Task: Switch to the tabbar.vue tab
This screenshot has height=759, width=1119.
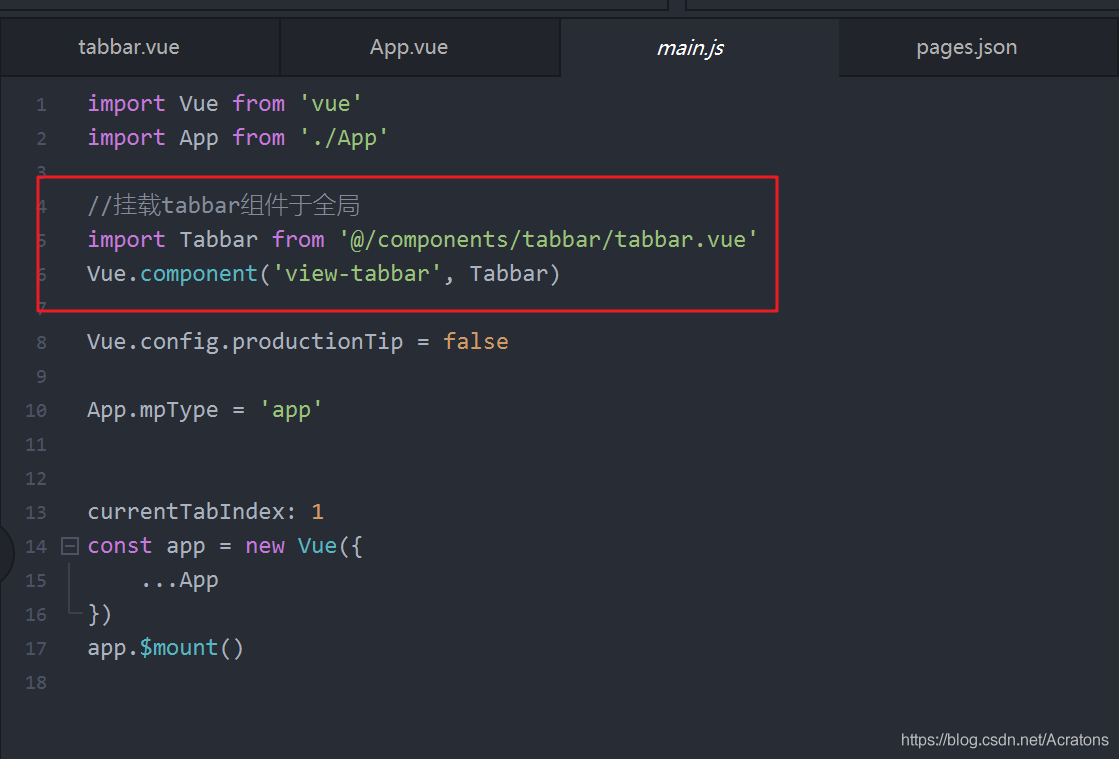Action: [129, 47]
